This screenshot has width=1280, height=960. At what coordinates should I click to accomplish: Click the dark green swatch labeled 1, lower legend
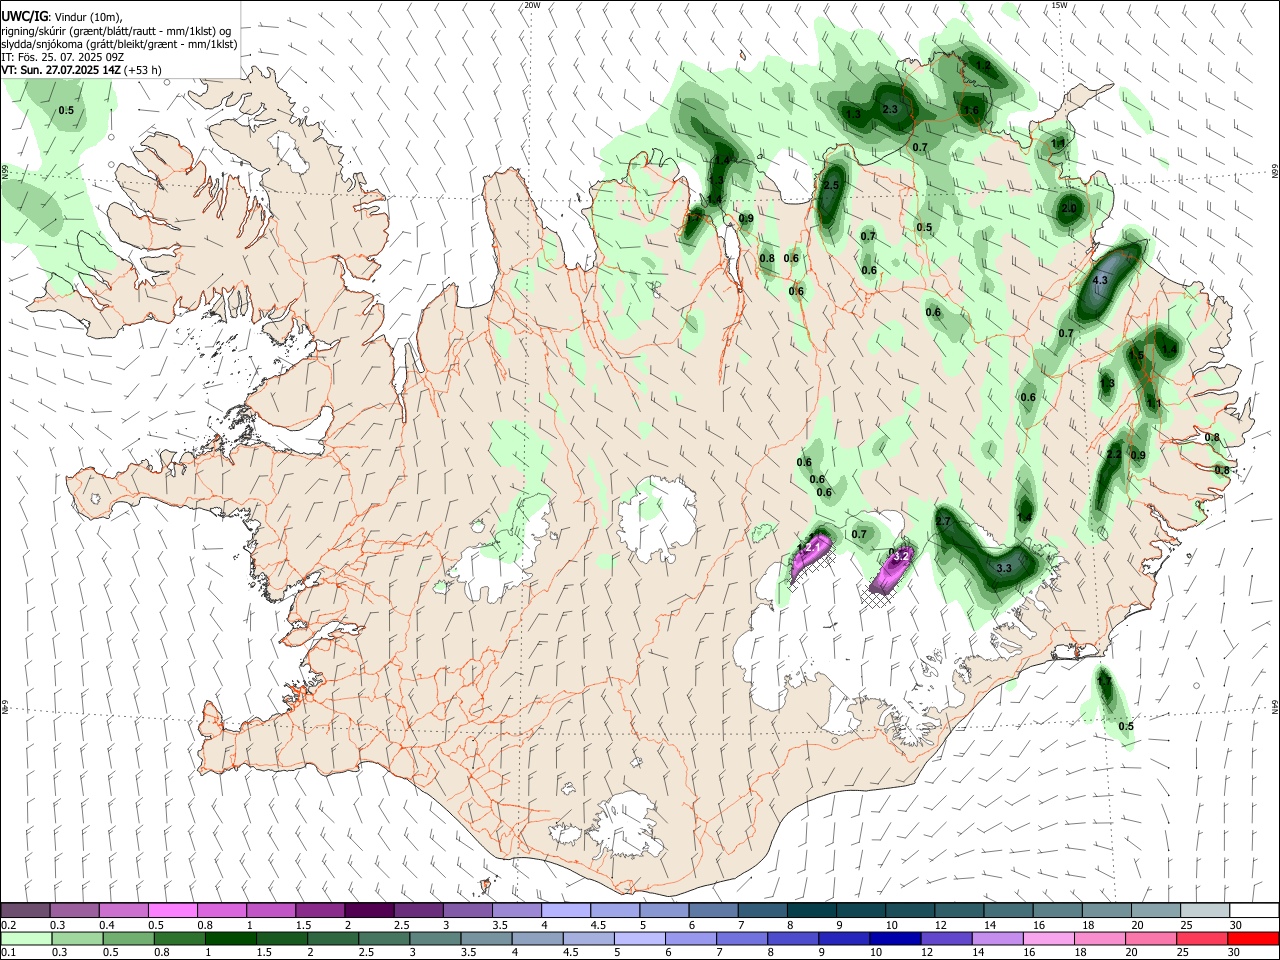click(230, 939)
